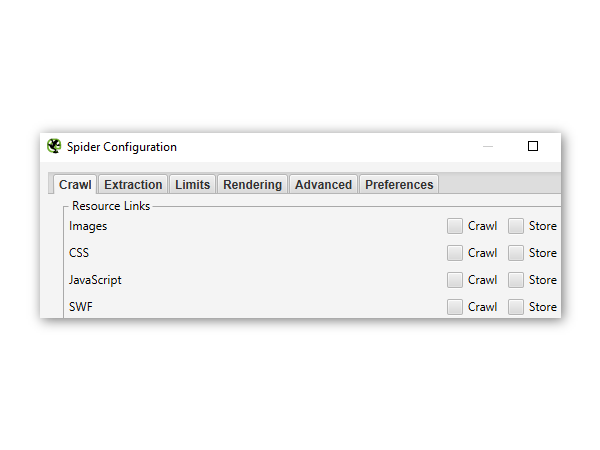Enable Store checkbox for Images
The image size is (600, 450).
point(516,226)
